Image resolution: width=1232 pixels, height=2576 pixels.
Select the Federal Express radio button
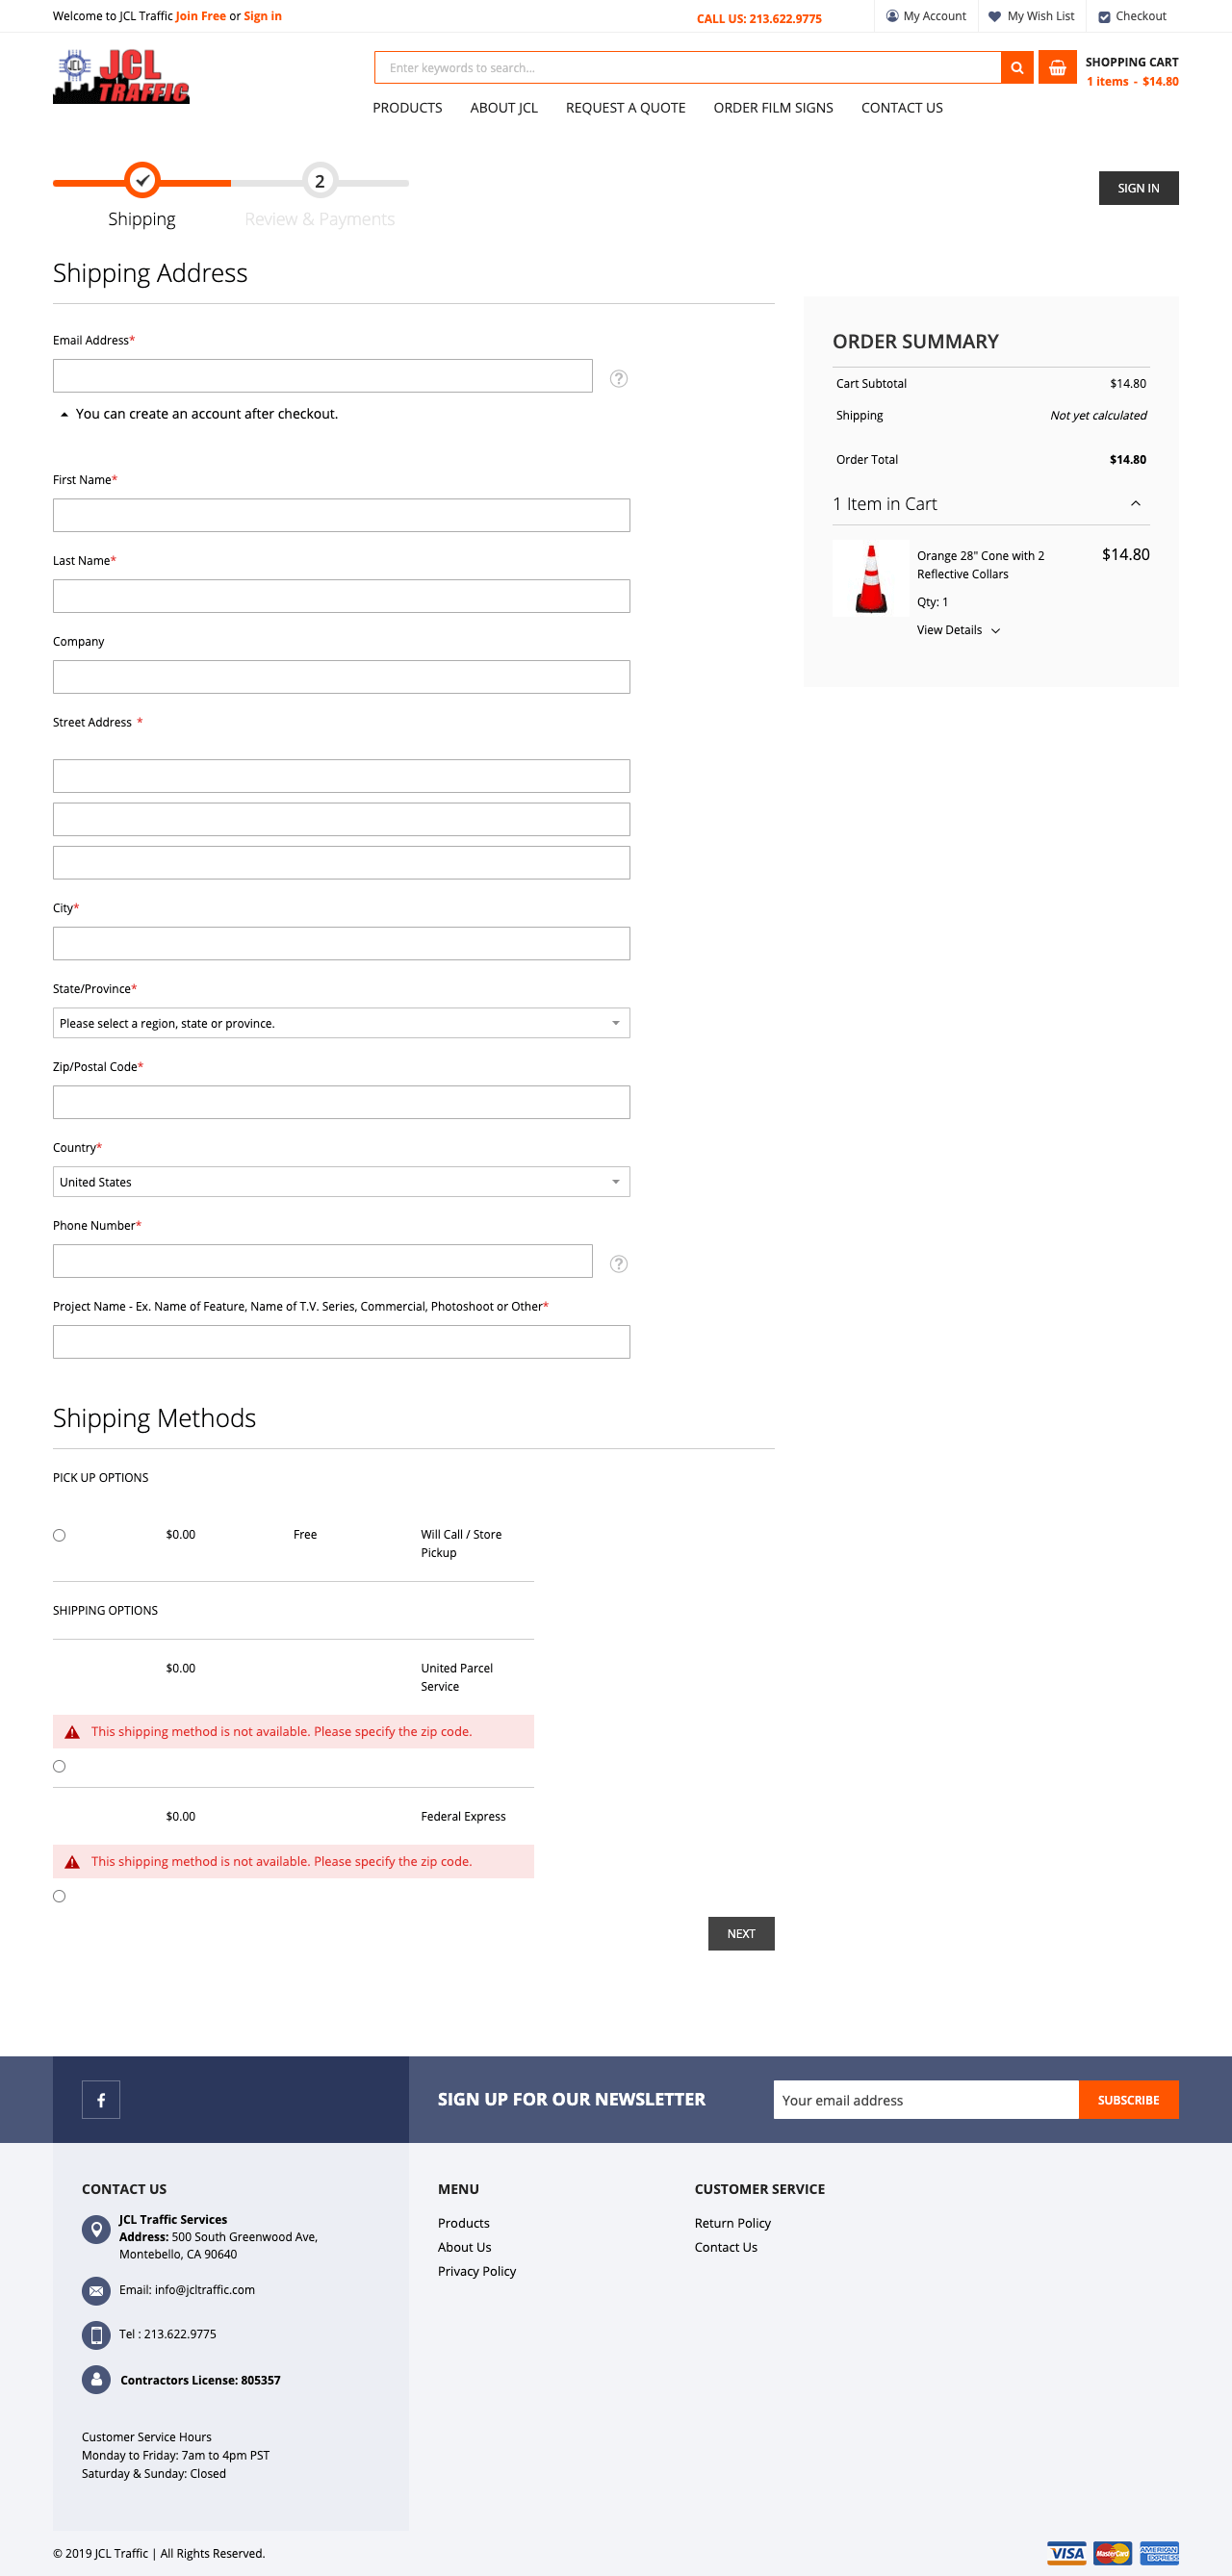(60, 1896)
